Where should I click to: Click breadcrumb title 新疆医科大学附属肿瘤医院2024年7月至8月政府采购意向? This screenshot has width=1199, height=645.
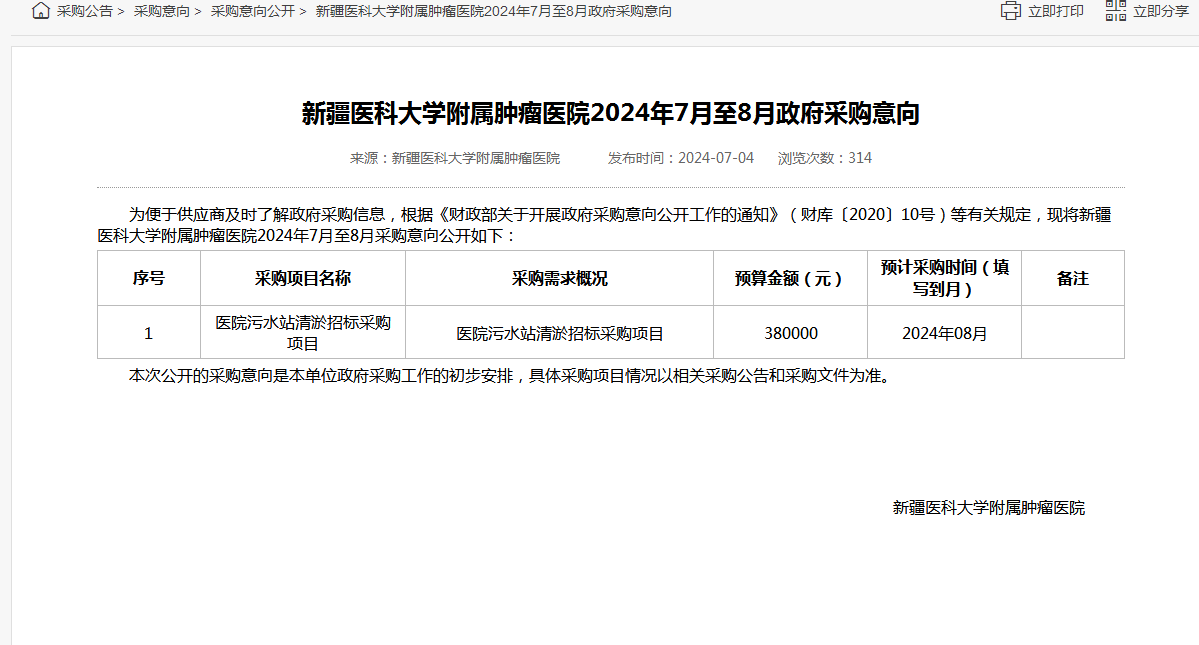pos(494,11)
